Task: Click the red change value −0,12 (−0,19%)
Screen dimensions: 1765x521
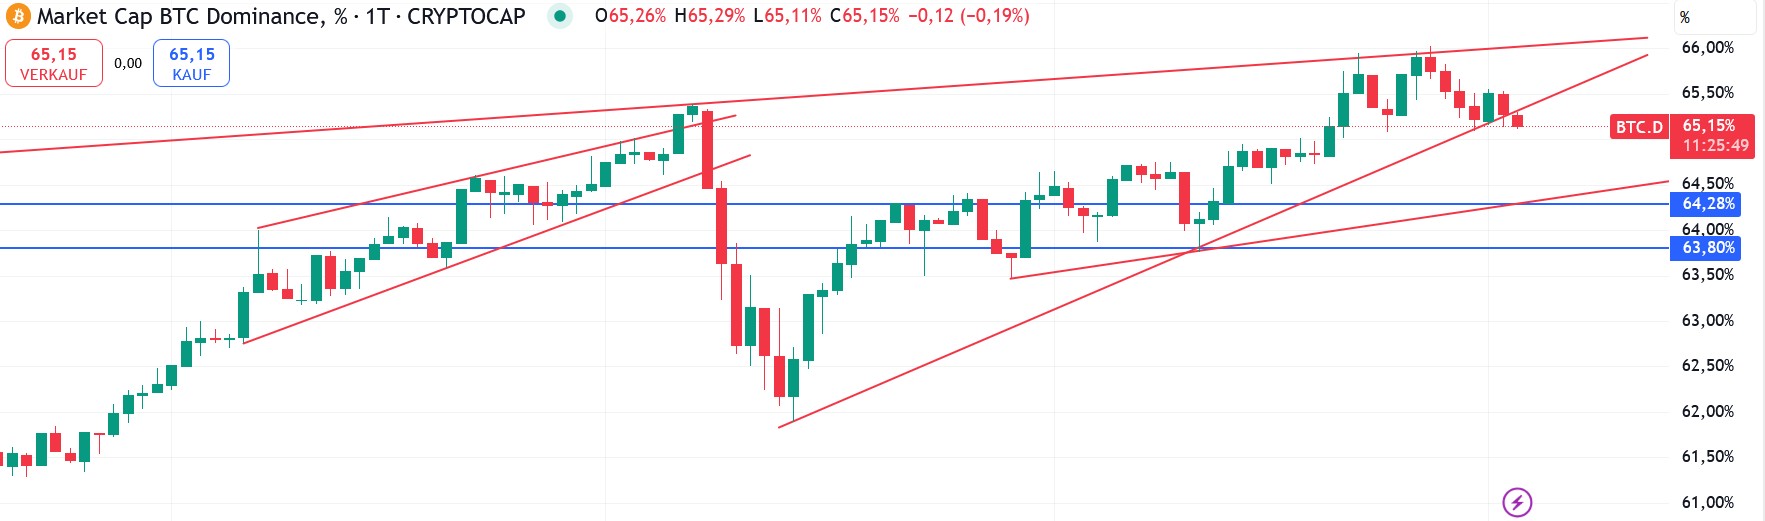Action: (968, 16)
